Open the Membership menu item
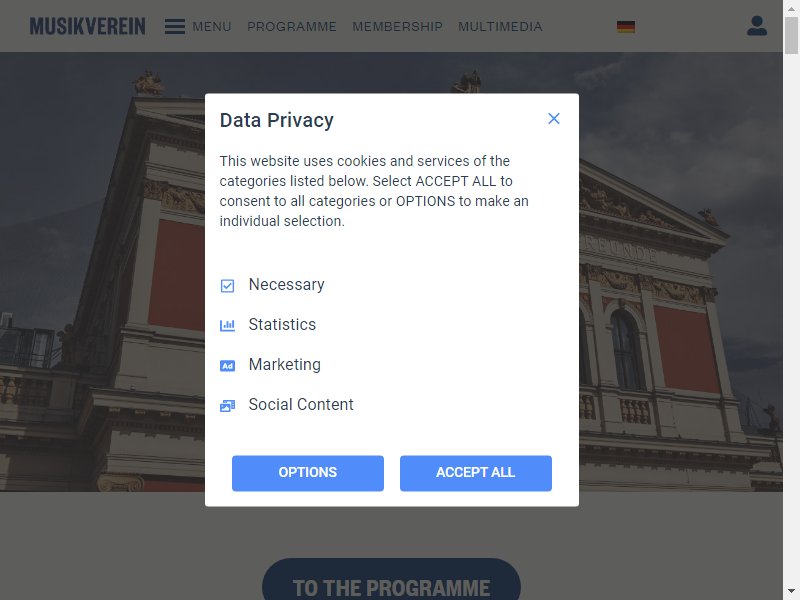This screenshot has height=600, width=800. click(x=397, y=27)
